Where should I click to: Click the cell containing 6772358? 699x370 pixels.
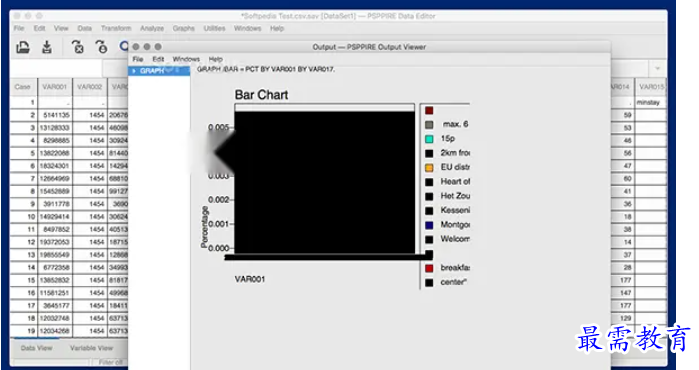pos(56,267)
